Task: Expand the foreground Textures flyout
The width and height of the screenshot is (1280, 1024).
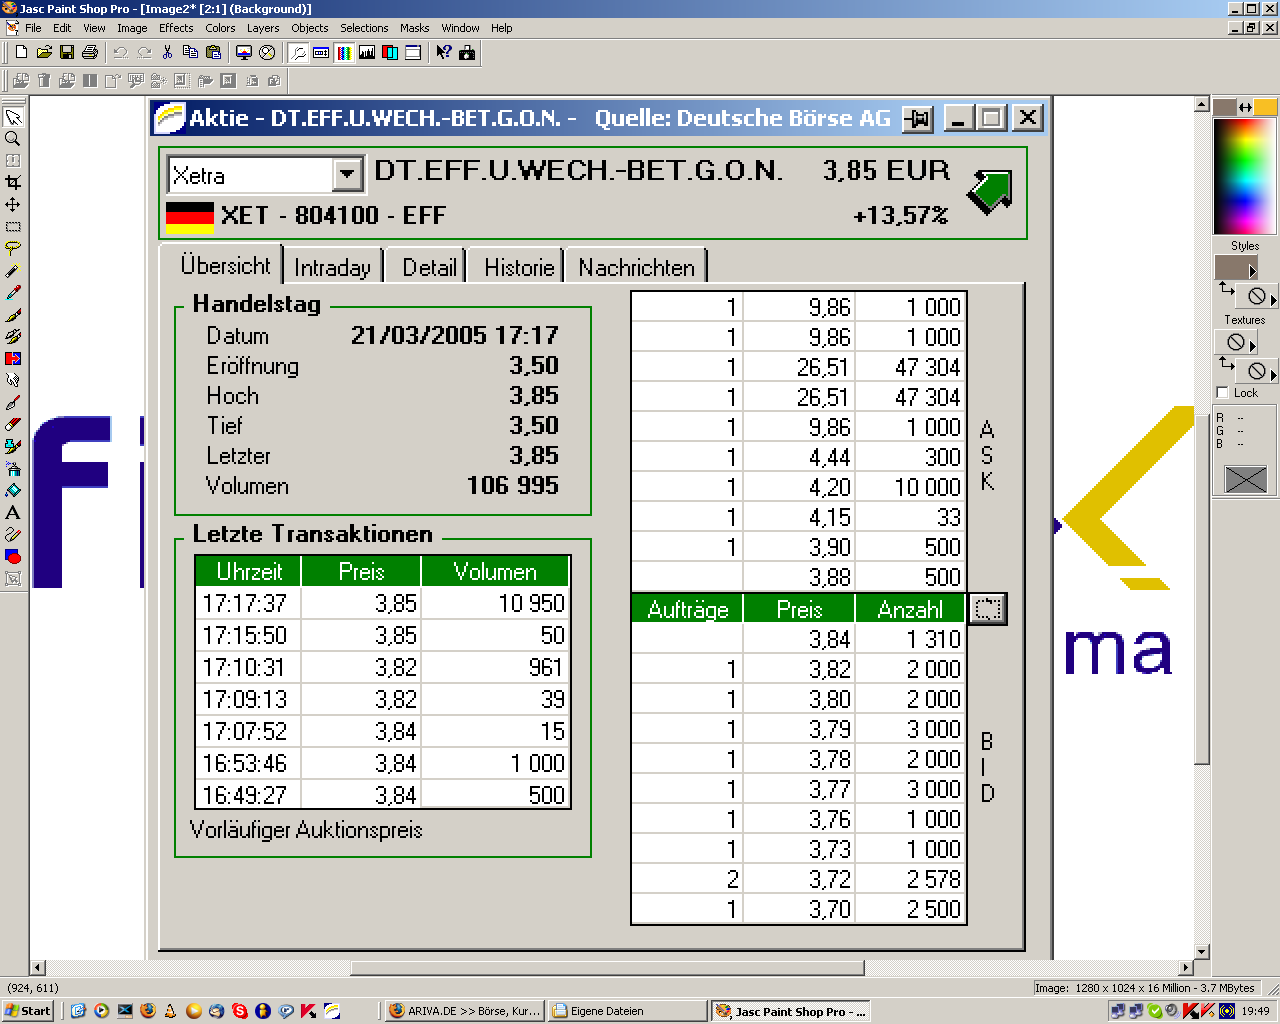Action: [1252, 346]
